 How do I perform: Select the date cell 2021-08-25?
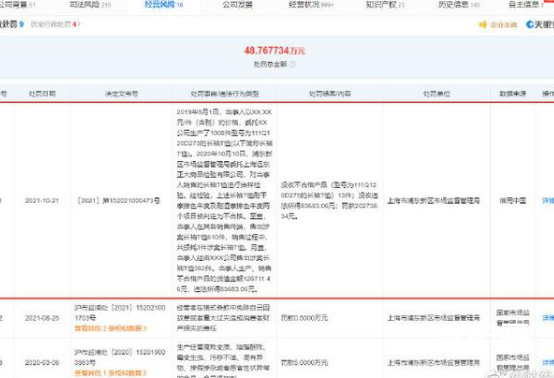click(42, 318)
